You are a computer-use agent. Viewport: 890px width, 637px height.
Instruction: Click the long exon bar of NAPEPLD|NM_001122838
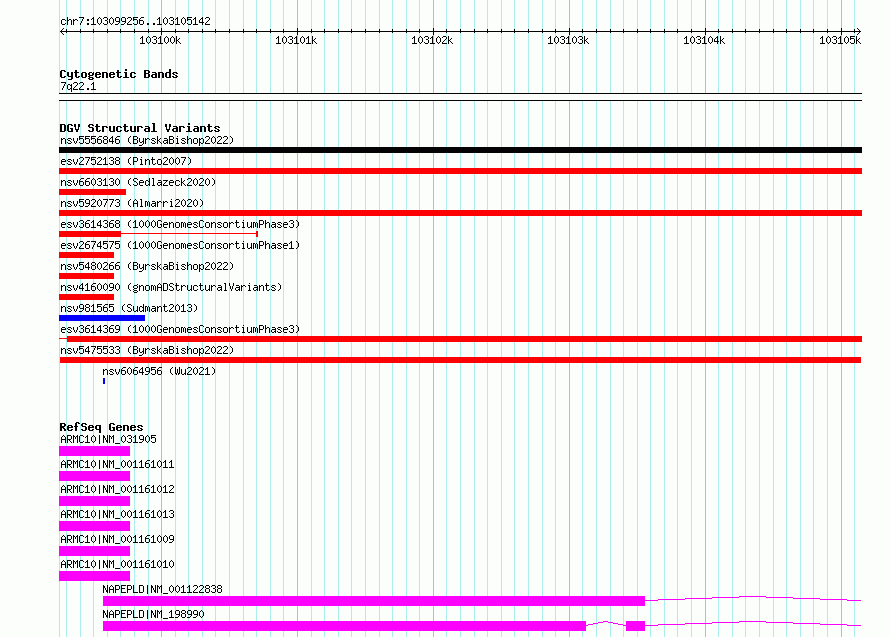[x=373, y=601]
